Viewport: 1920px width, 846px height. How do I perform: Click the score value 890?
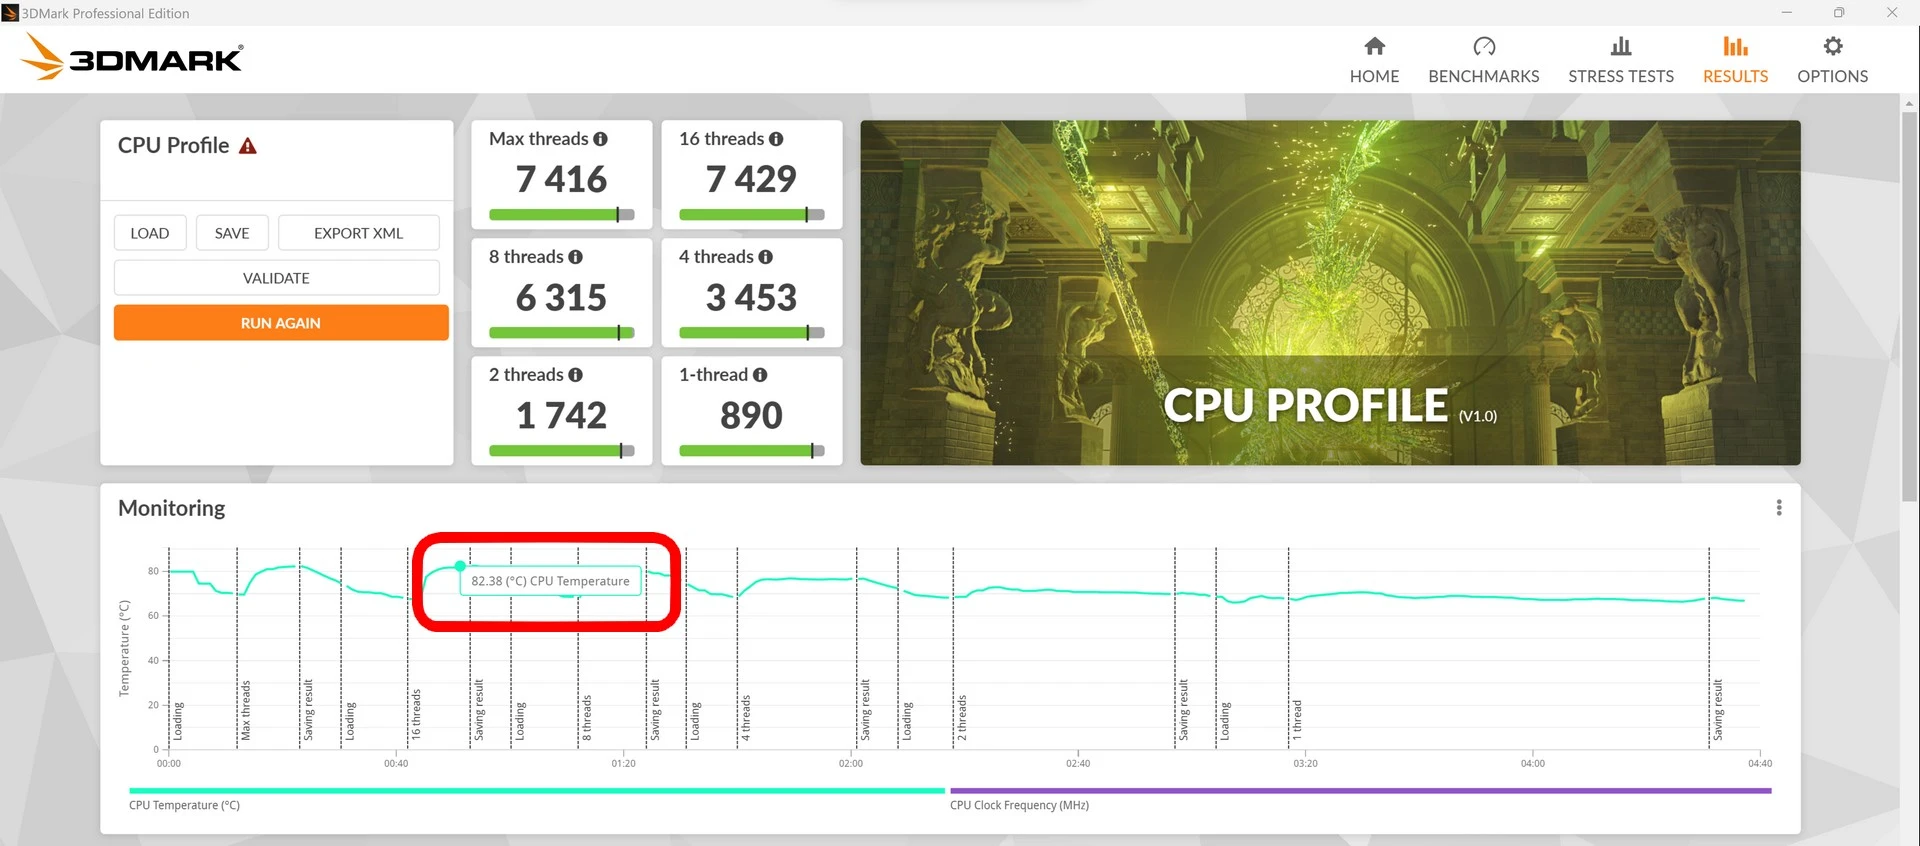(x=751, y=415)
